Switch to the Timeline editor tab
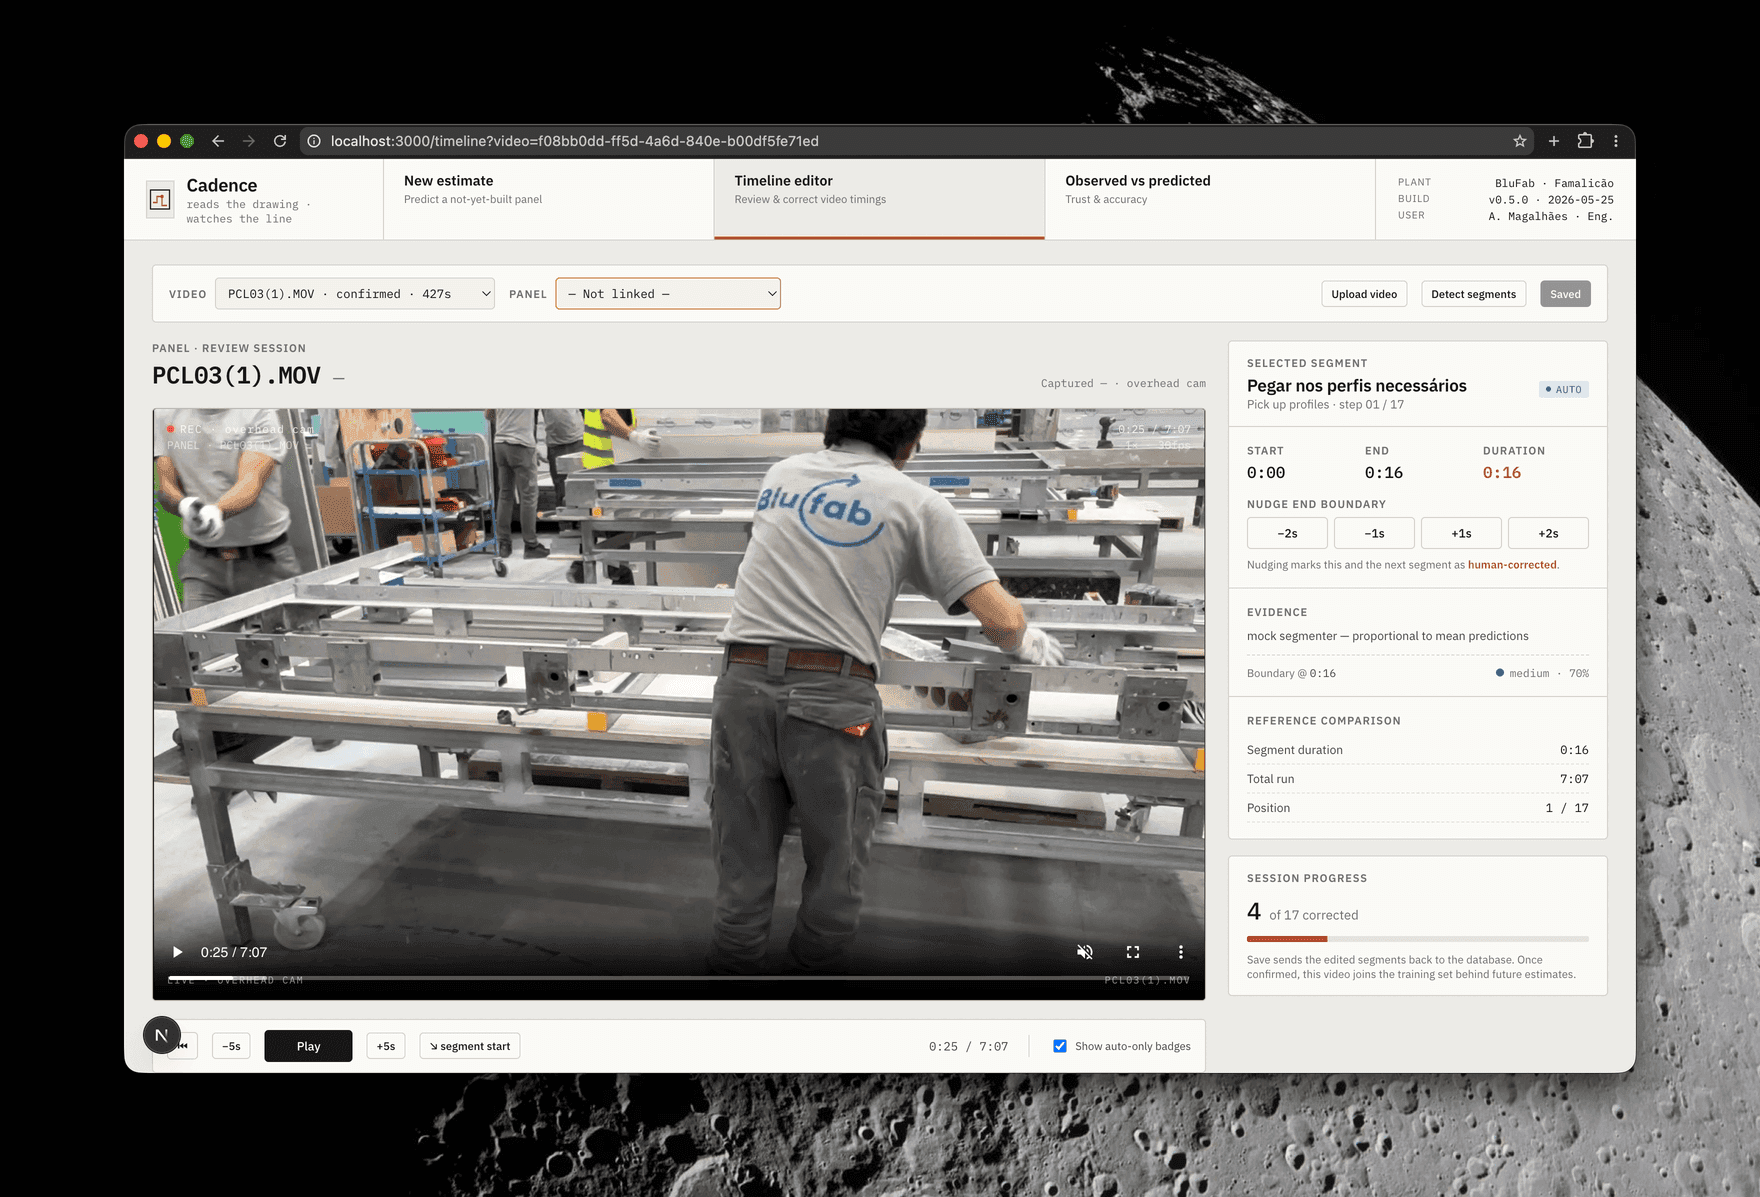 click(x=879, y=199)
